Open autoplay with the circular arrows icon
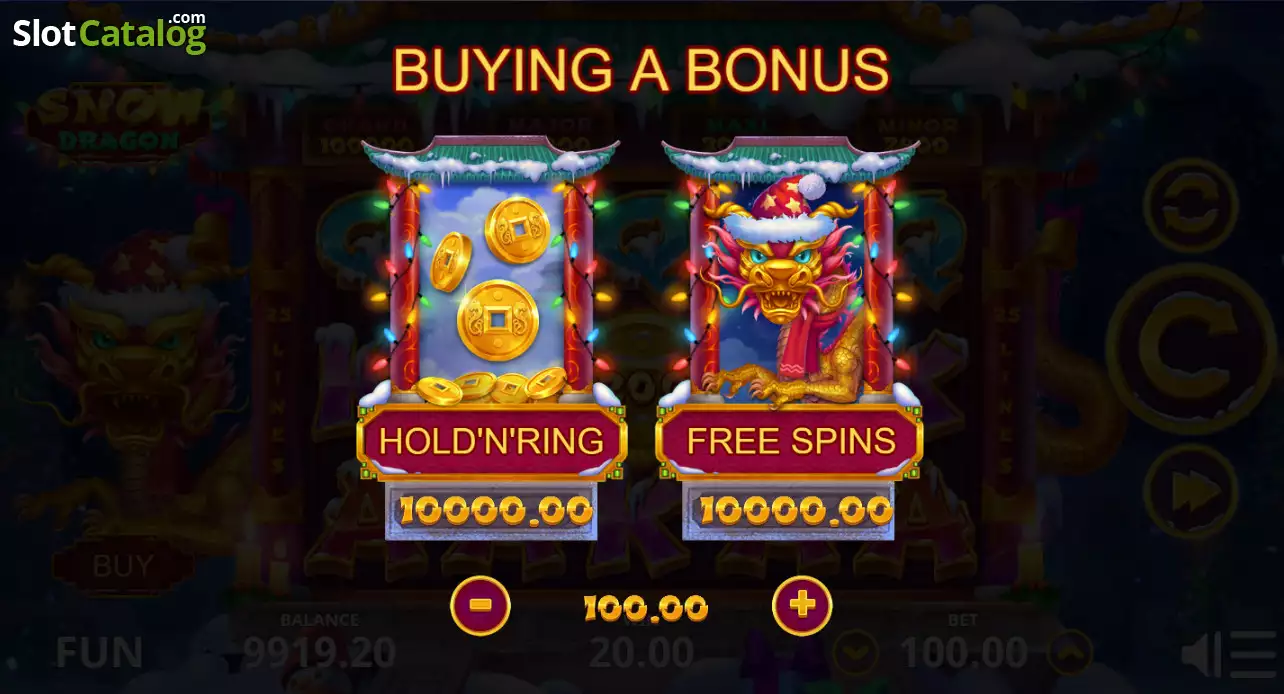Image resolution: width=1284 pixels, height=694 pixels. click(1190, 206)
